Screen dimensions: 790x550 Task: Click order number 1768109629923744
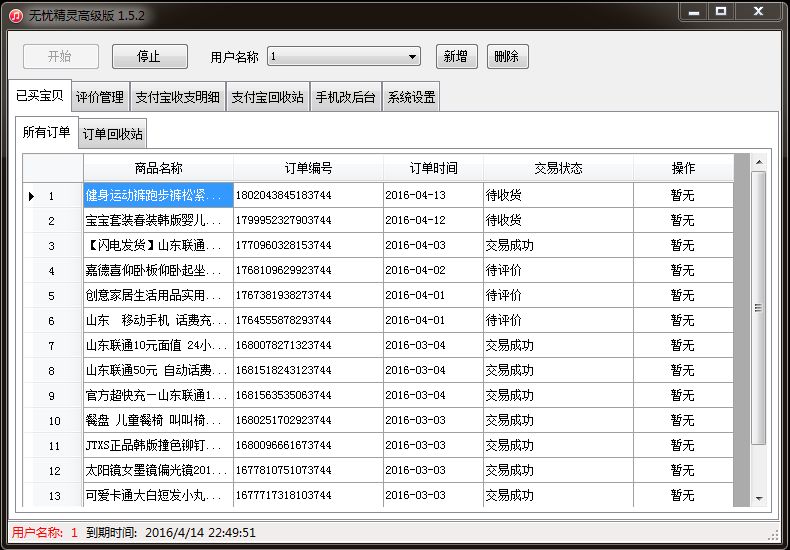coord(308,270)
